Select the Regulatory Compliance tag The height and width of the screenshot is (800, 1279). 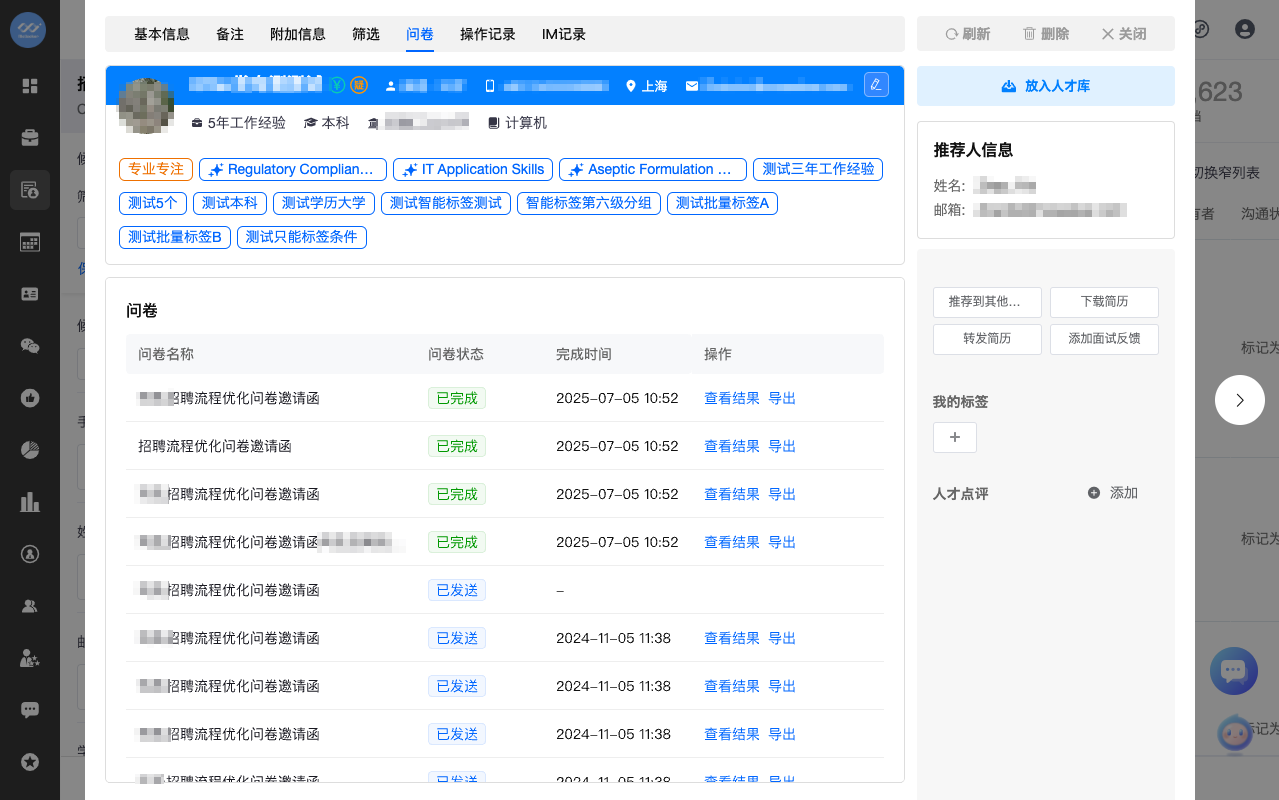pyautogui.click(x=292, y=170)
